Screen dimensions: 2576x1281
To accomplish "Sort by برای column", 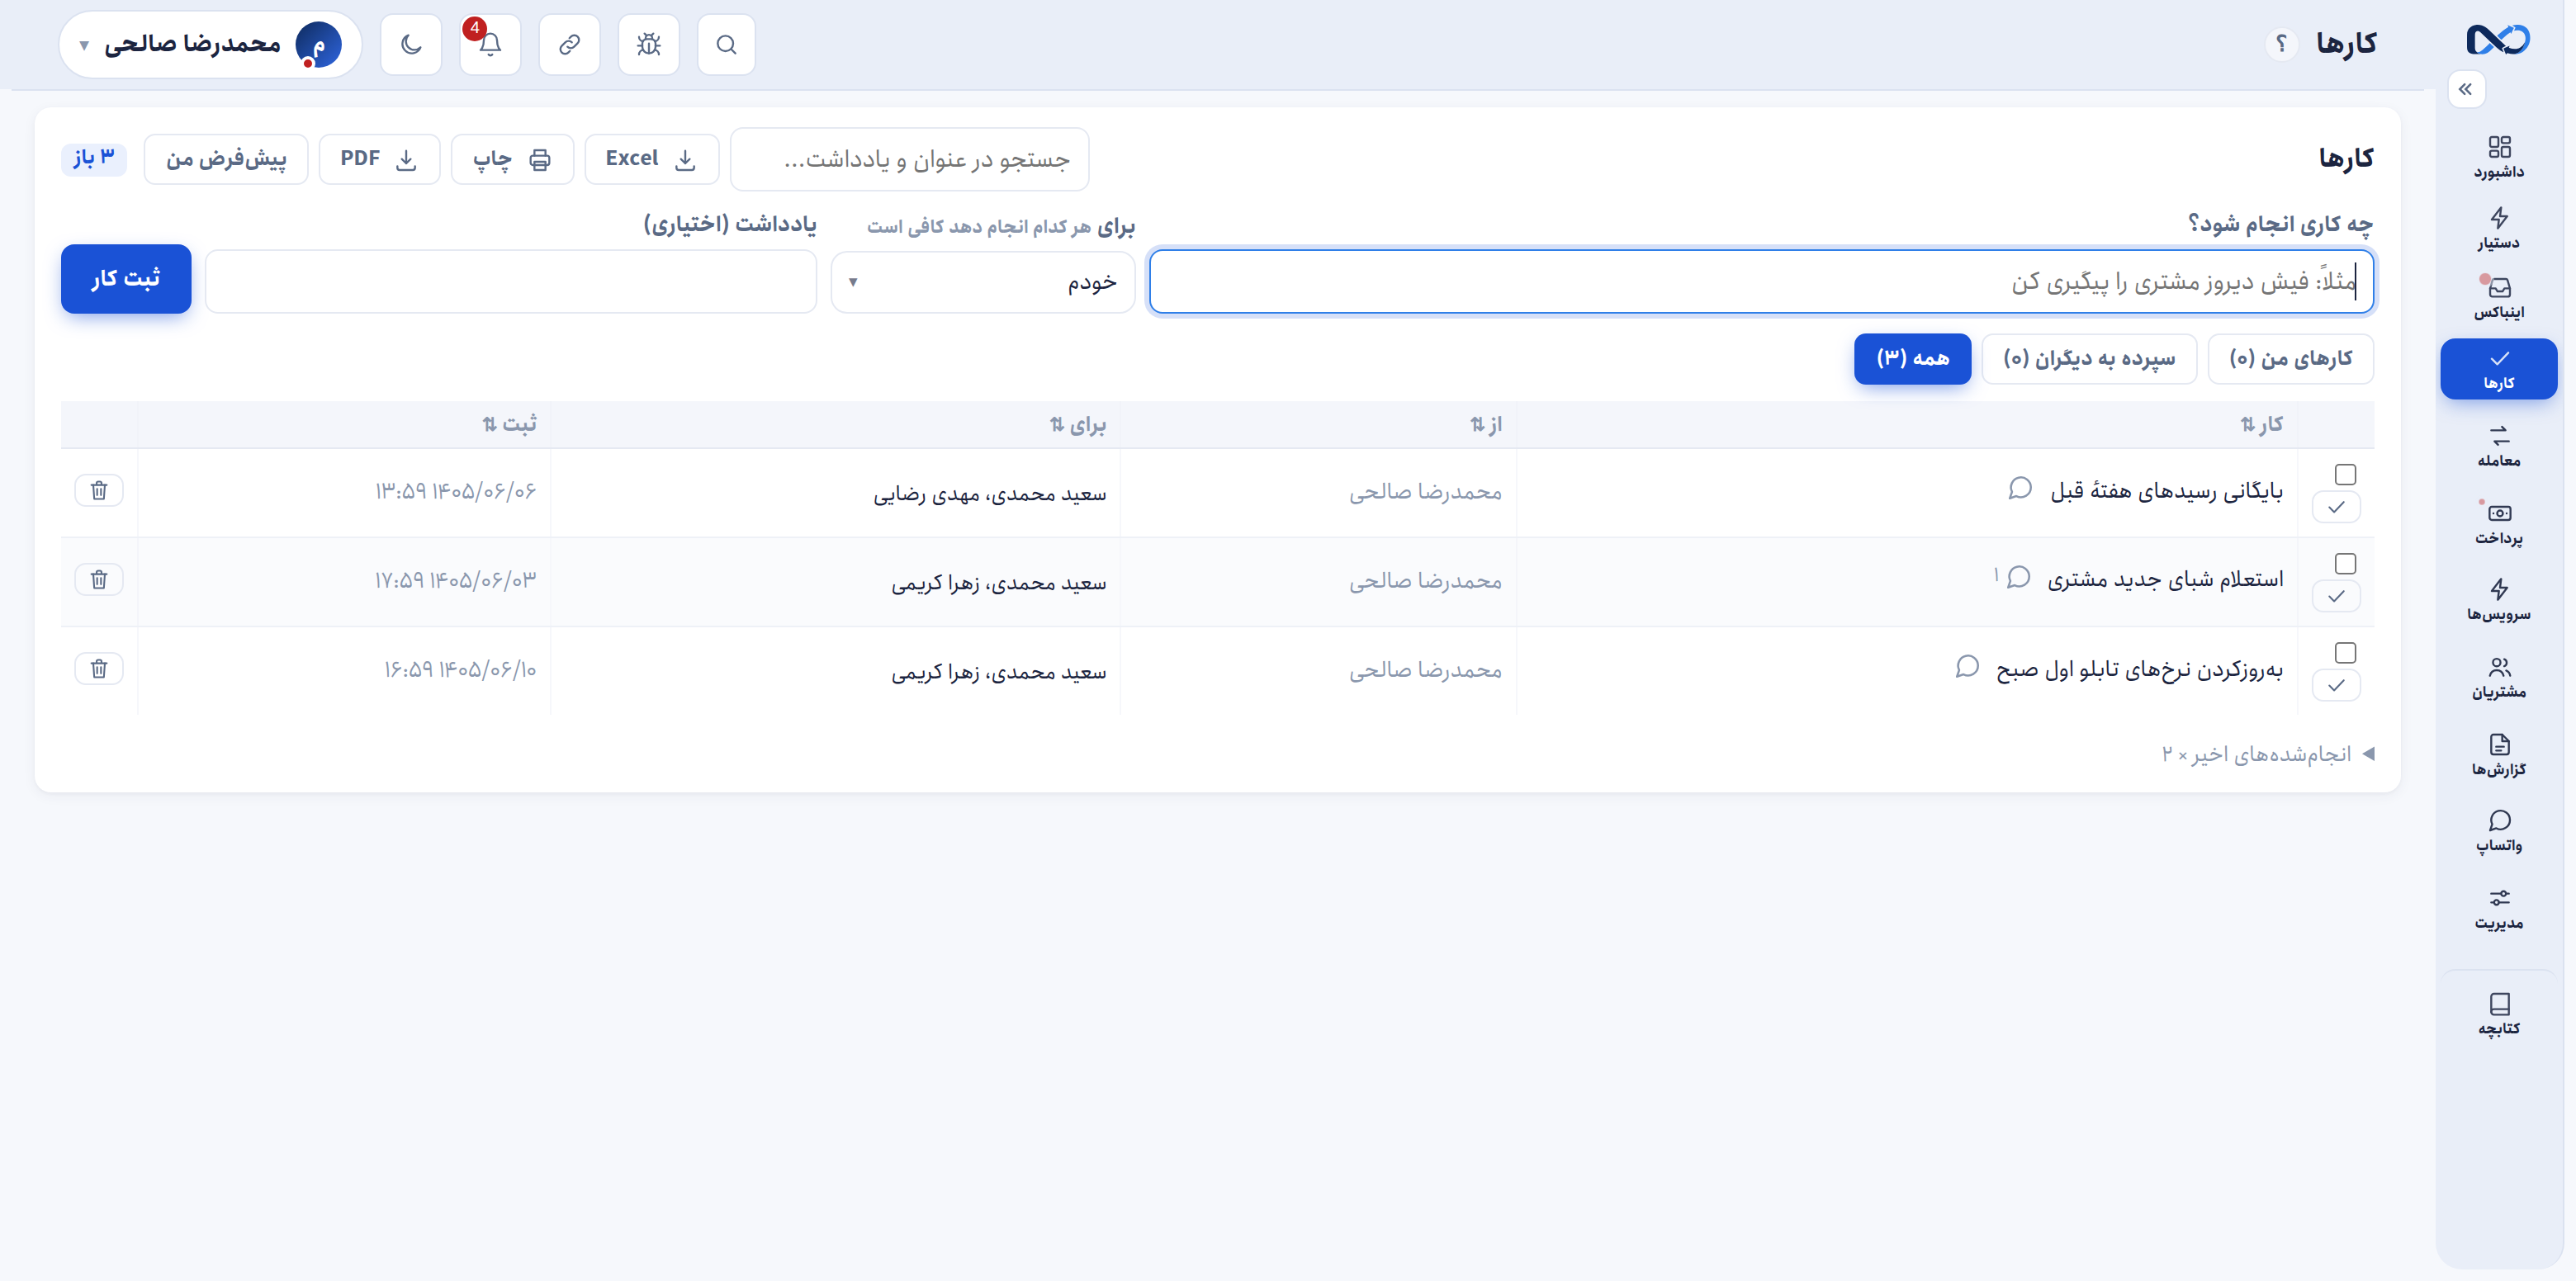I will 1078,425.
